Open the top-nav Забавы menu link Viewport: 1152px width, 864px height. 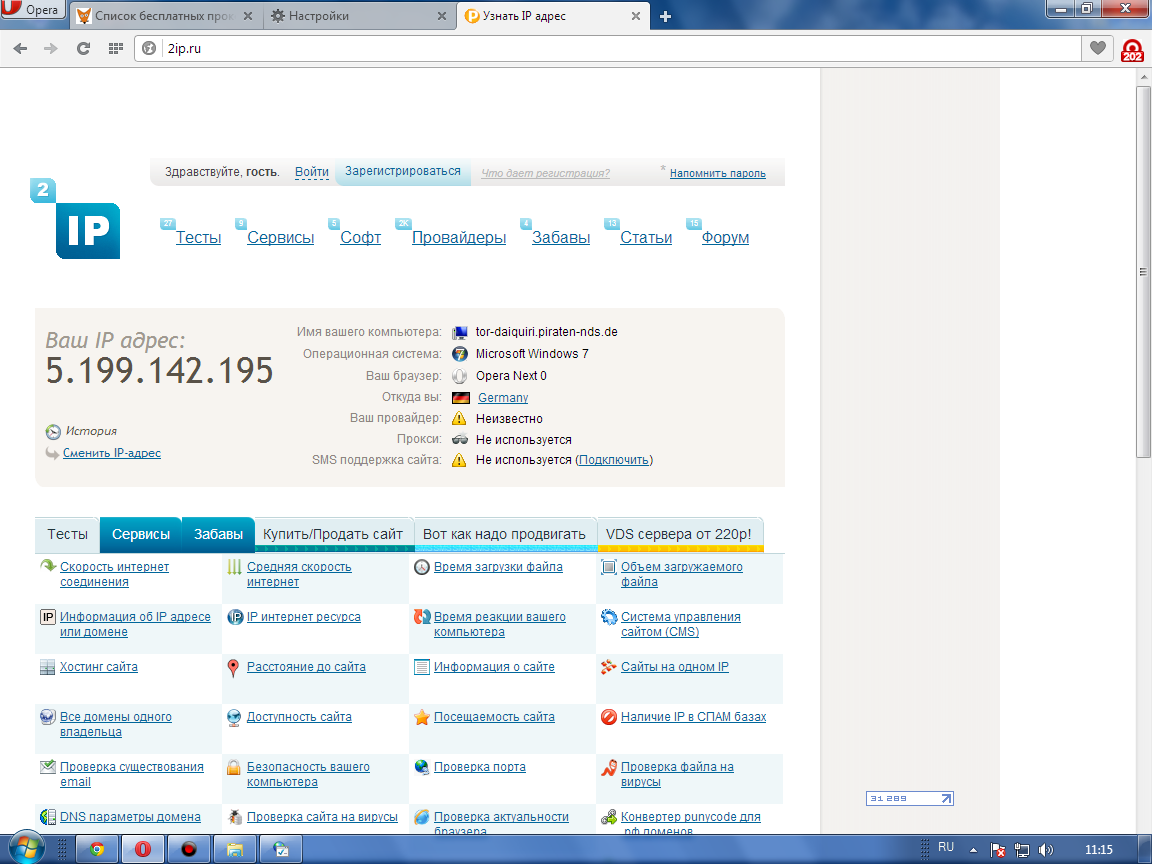click(x=561, y=237)
